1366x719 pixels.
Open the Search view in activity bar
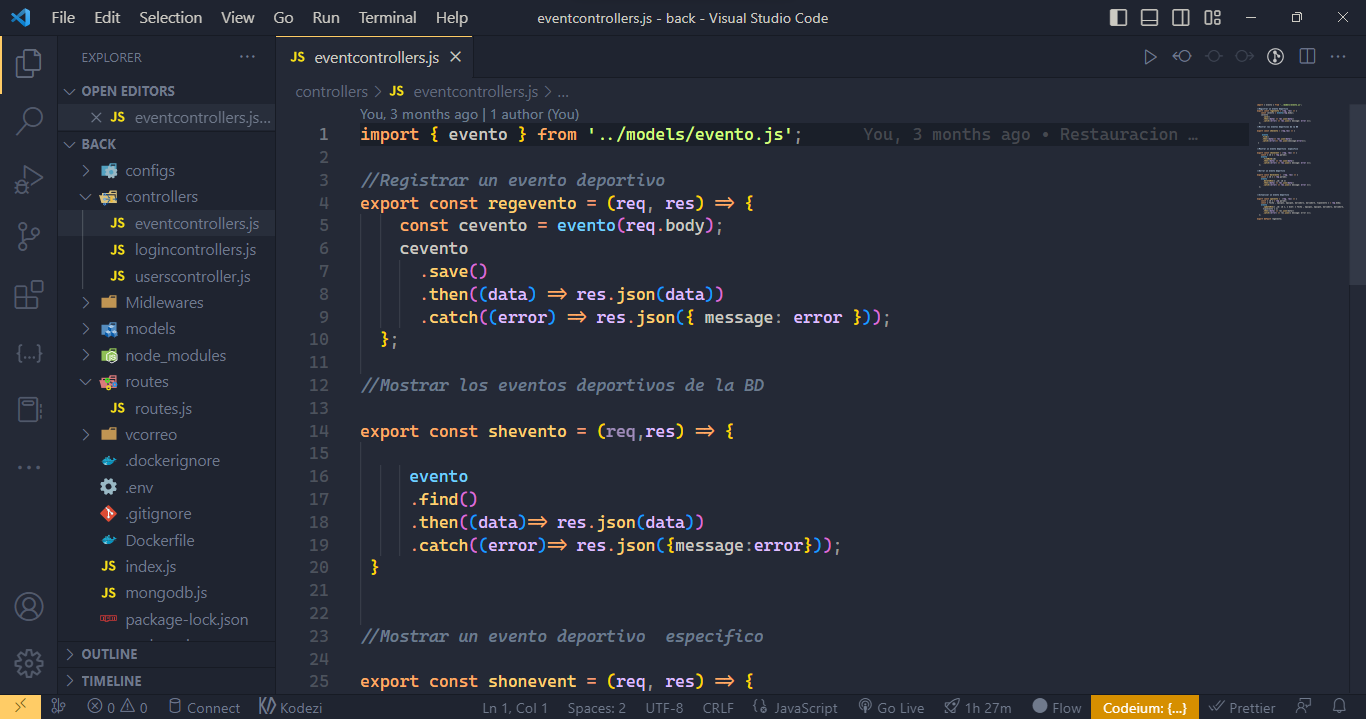point(29,122)
